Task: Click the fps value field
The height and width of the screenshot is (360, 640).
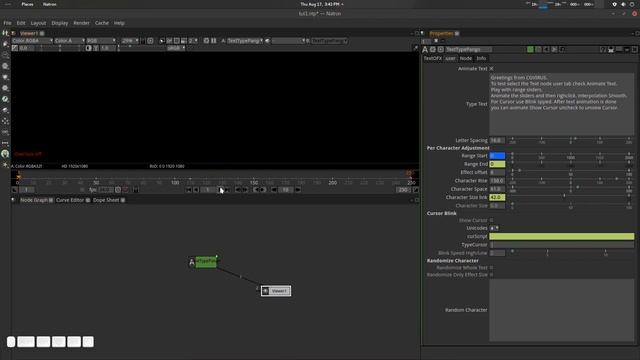Action: tap(106, 190)
